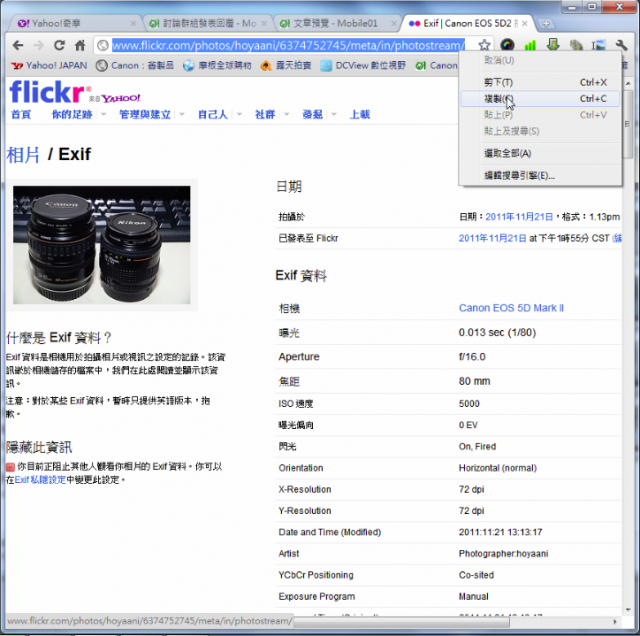
Task: Click the Photographer:hoyaani artist value
Action: [x=503, y=554]
